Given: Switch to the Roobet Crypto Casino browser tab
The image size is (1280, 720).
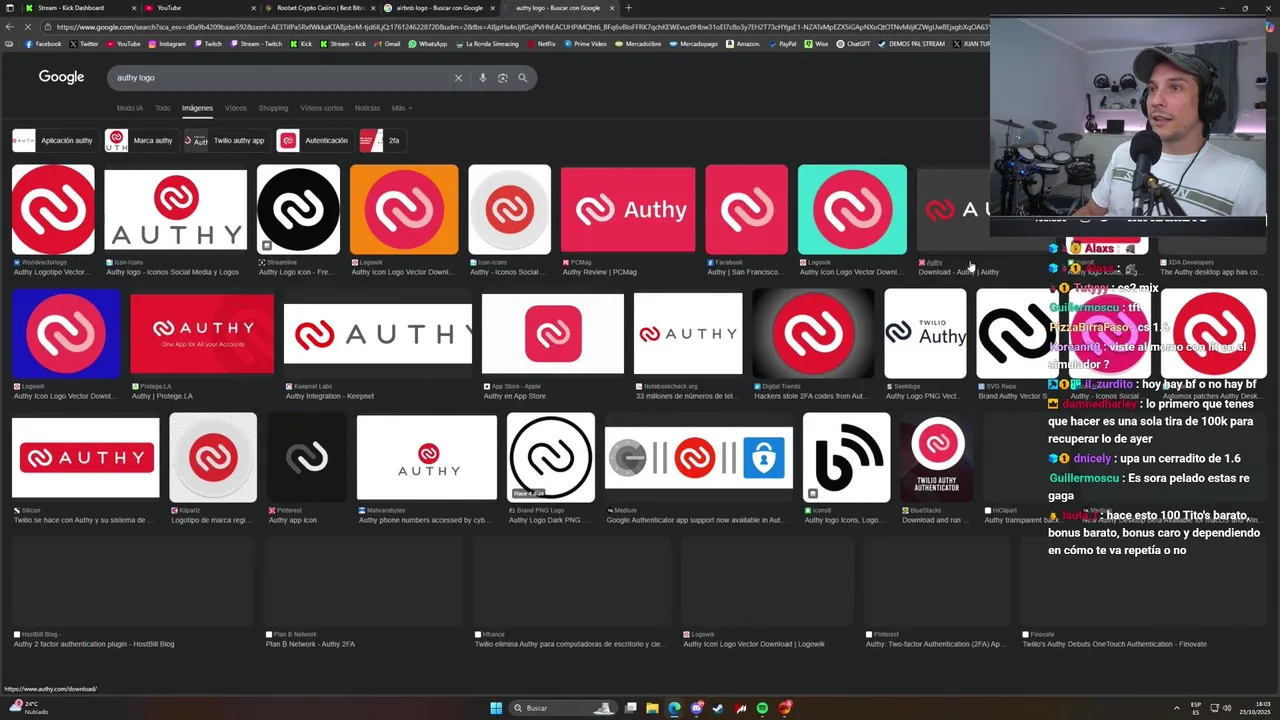Looking at the screenshot, I should click(x=318, y=8).
